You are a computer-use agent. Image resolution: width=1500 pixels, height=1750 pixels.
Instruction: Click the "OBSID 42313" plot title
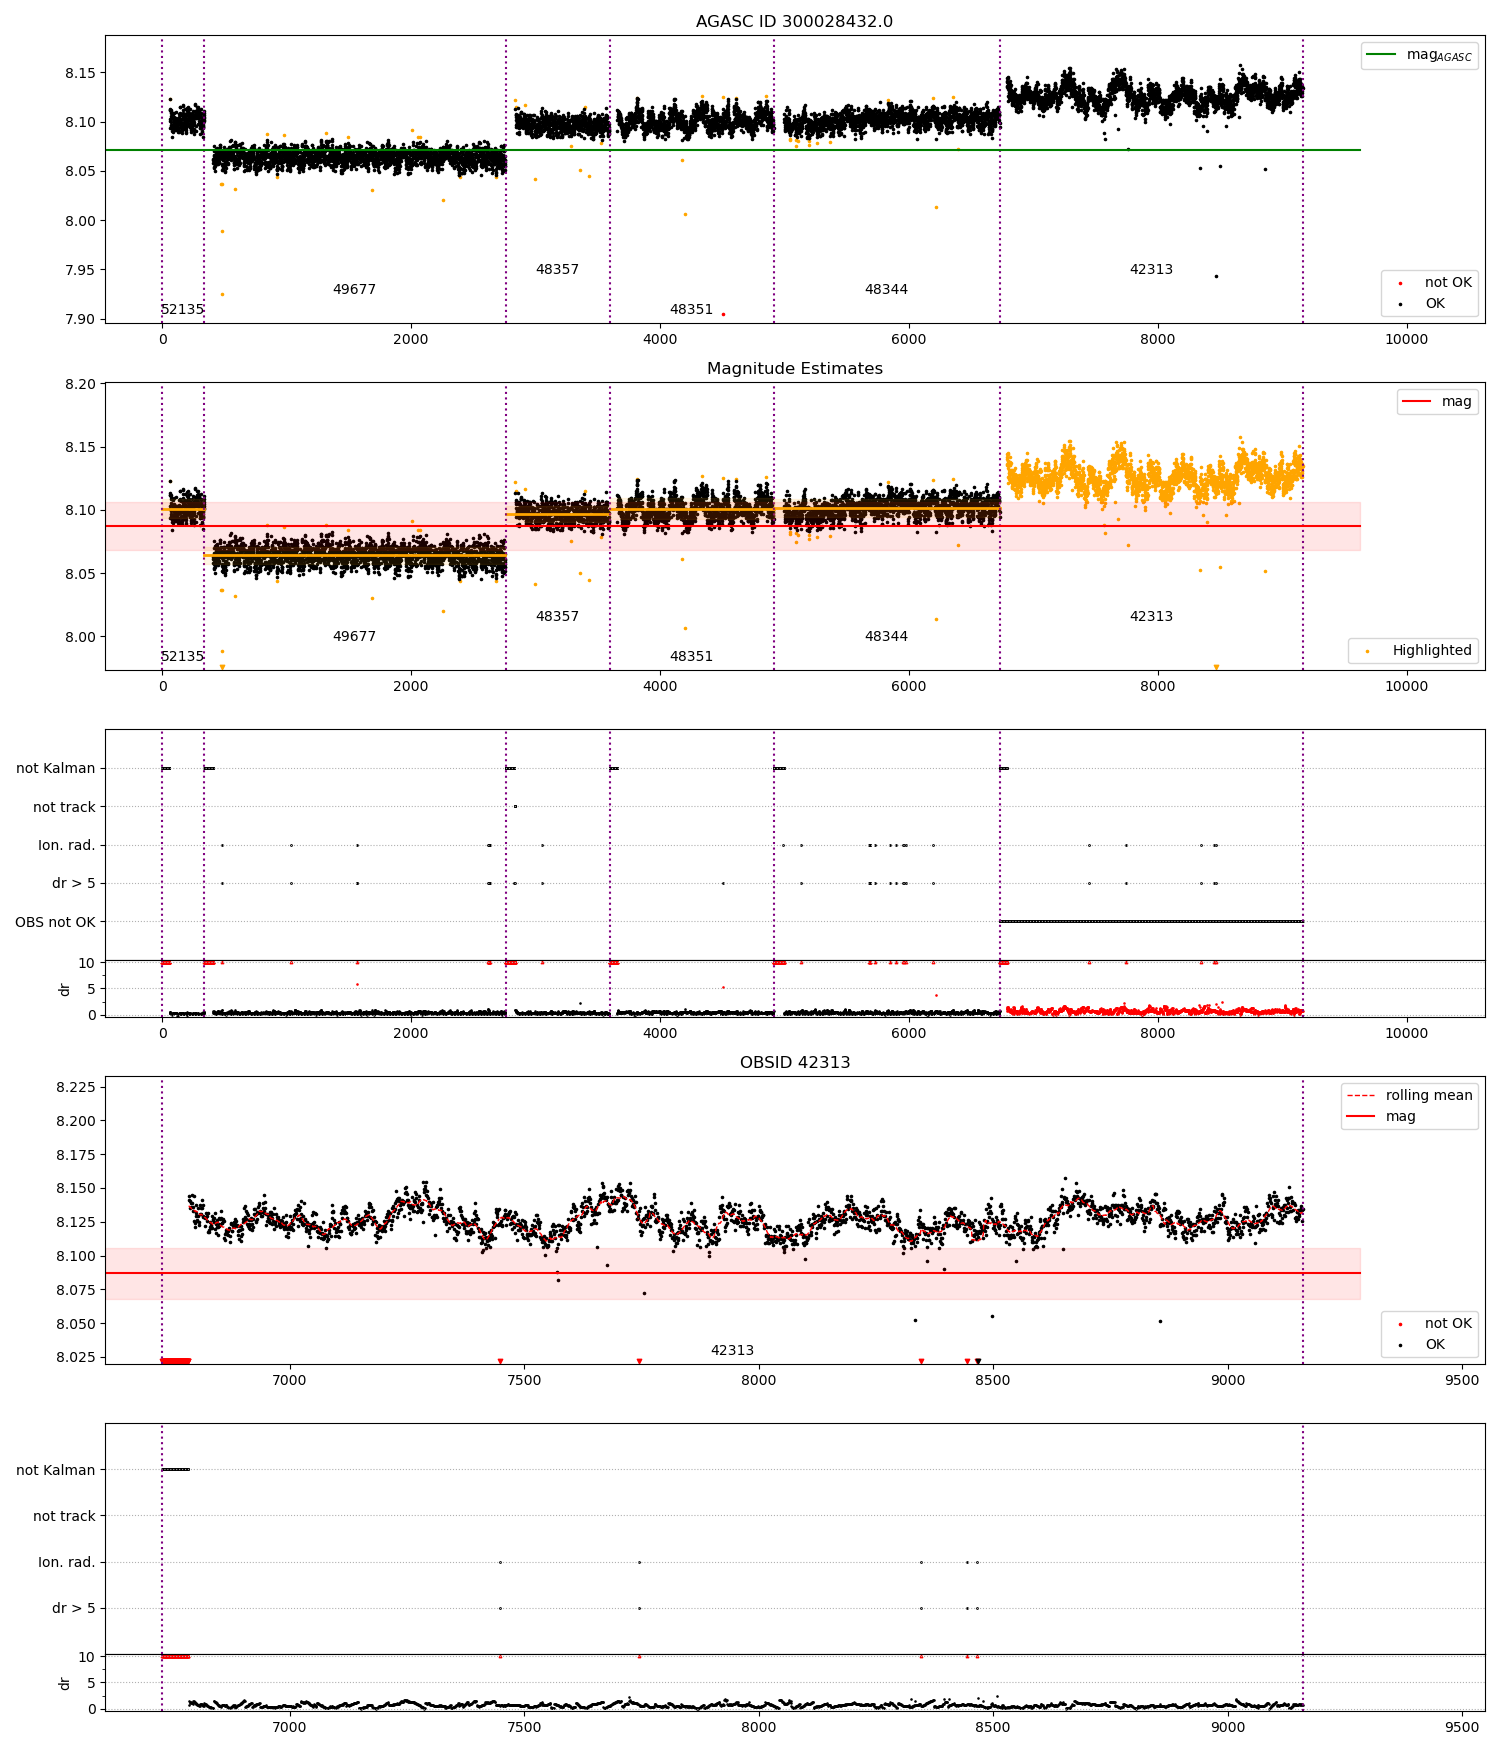tap(794, 1062)
